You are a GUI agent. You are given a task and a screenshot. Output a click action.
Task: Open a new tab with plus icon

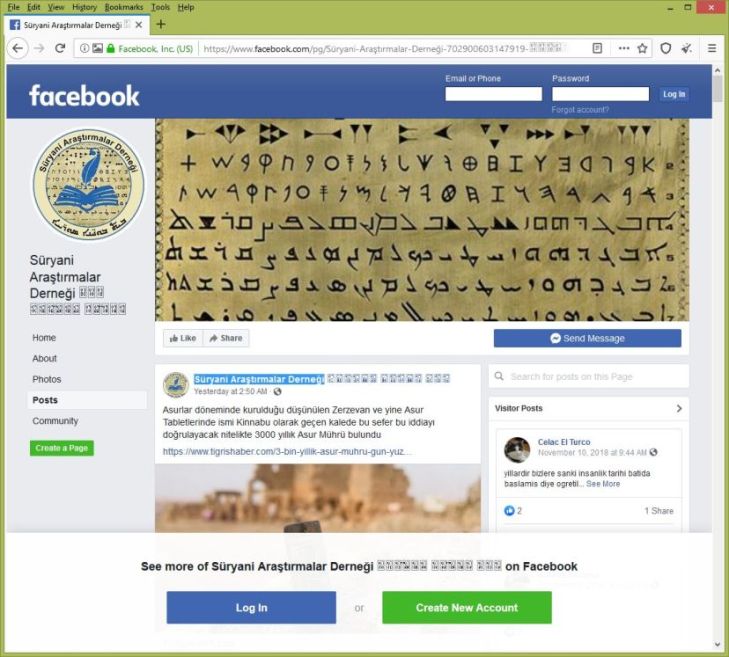pos(161,24)
